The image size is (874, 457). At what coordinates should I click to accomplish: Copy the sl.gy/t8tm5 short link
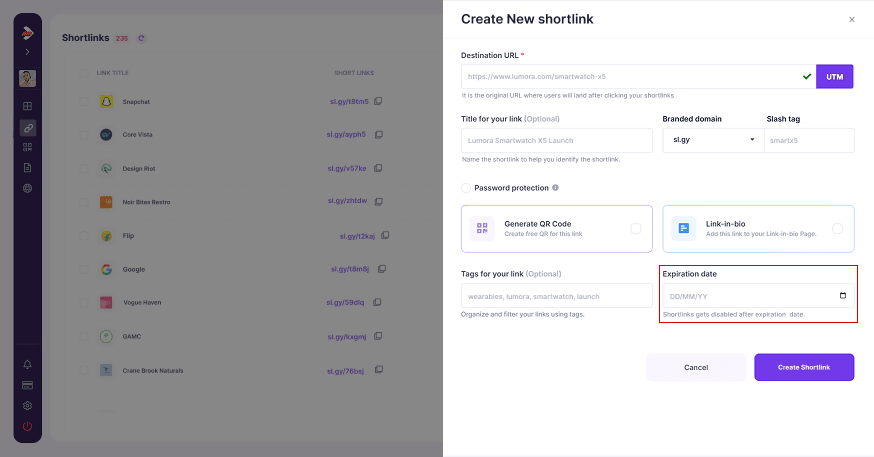[x=378, y=101]
